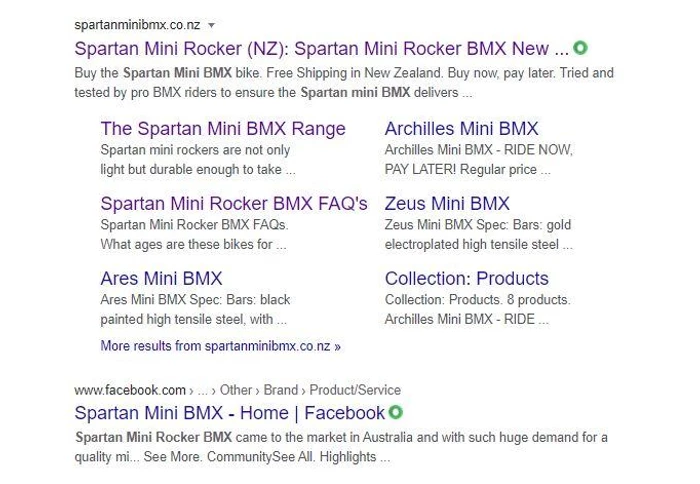The width and height of the screenshot is (700, 484).
Task: Show more results from spartanminibmx.co.nz
Action: click(221, 346)
